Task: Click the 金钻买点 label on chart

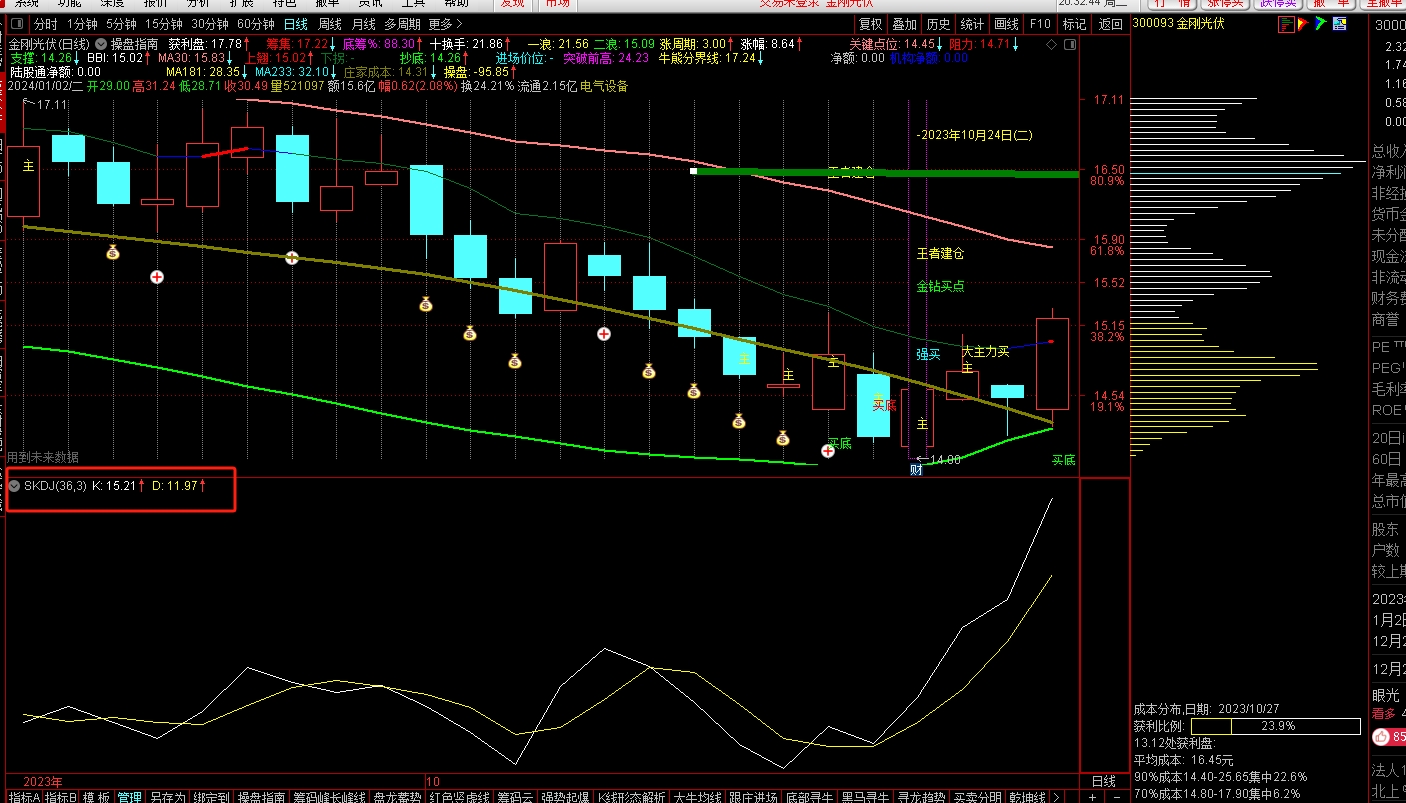Action: click(940, 286)
